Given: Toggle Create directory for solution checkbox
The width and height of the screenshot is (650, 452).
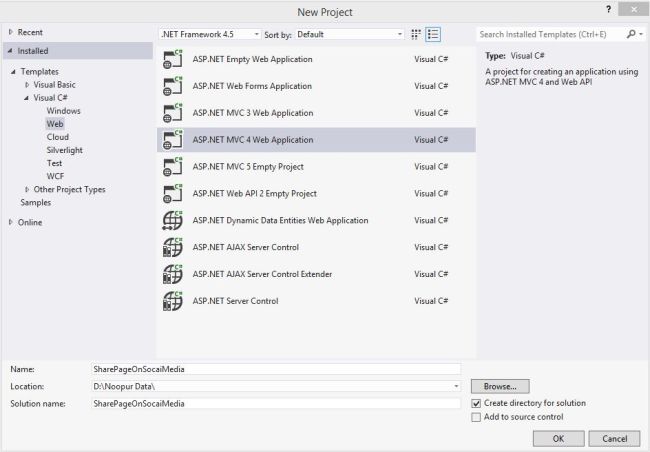Looking at the screenshot, I should [x=476, y=403].
